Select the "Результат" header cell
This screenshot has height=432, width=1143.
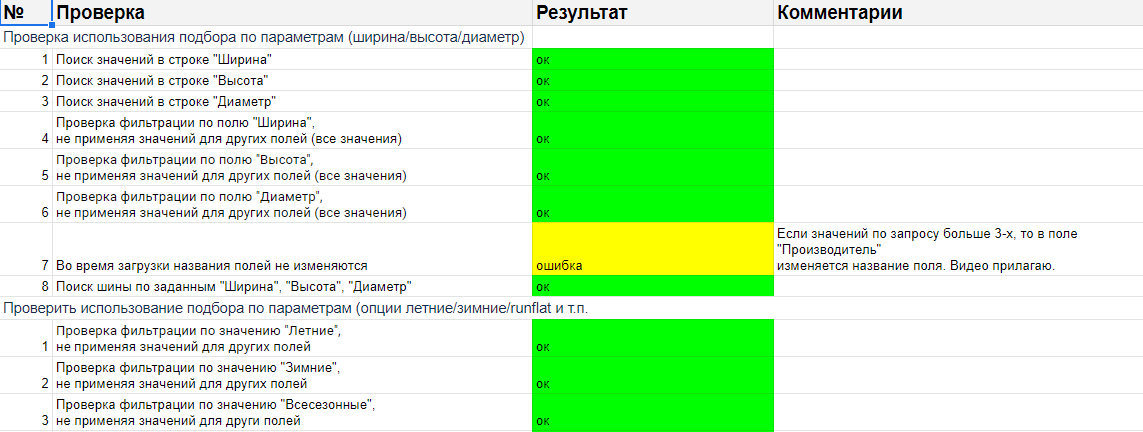pos(652,12)
